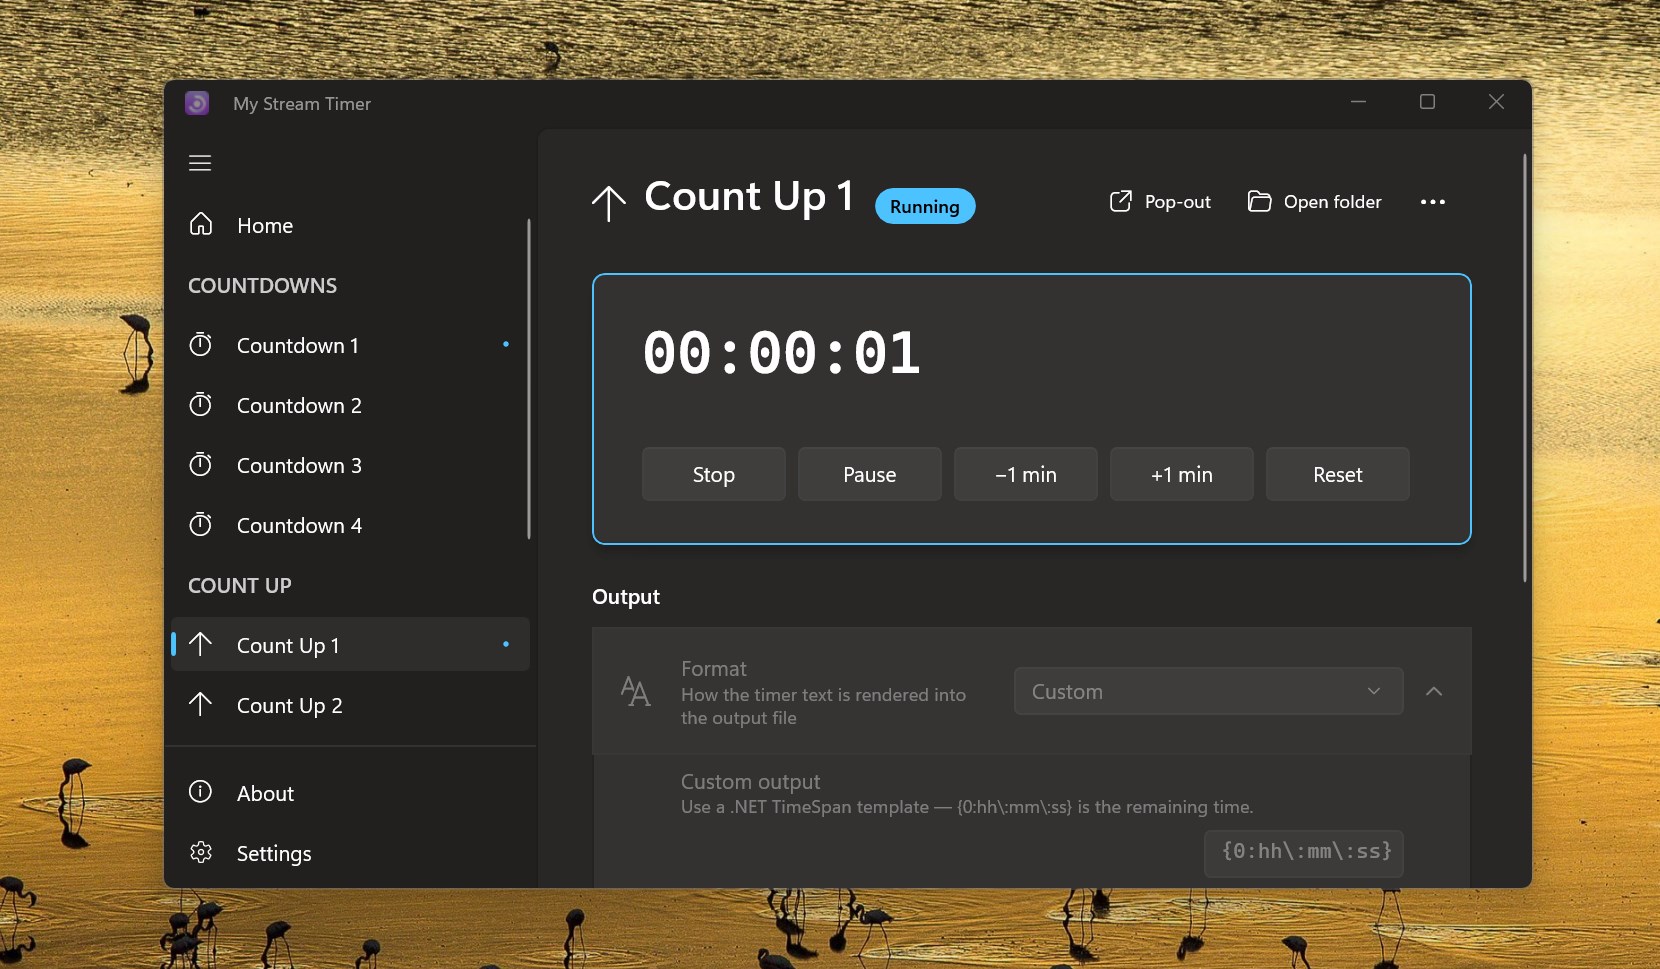This screenshot has height=969, width=1660.
Task: Click the Count Up 2 arrow icon
Action: (200, 704)
